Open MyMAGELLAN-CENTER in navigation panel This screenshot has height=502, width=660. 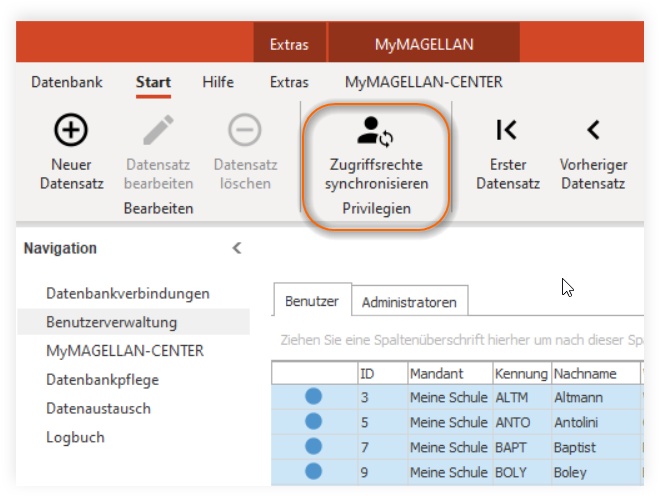125,351
